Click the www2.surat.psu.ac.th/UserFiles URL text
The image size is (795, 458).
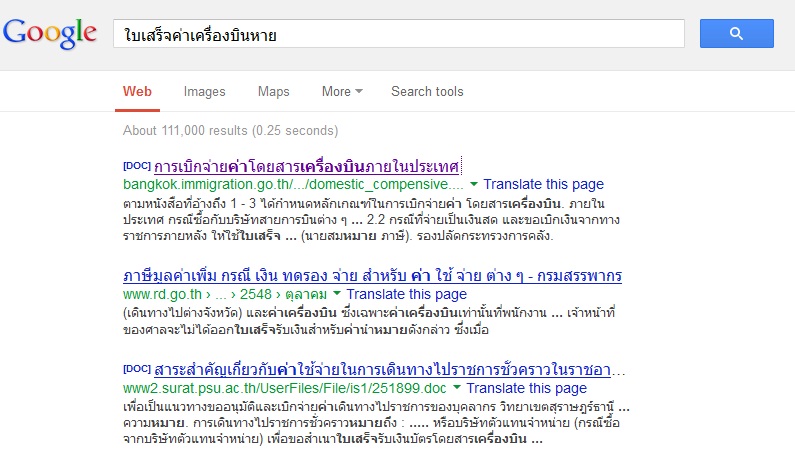[x=284, y=388]
